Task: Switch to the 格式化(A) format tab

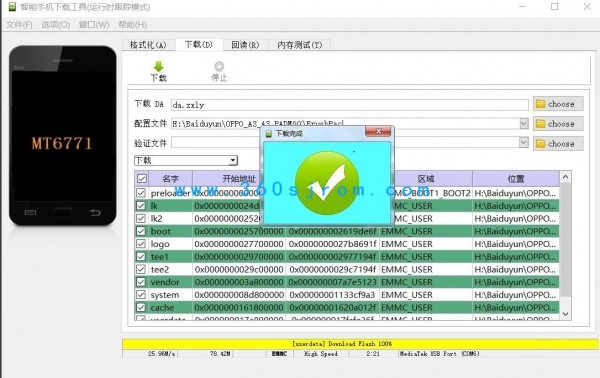Action: (148, 45)
